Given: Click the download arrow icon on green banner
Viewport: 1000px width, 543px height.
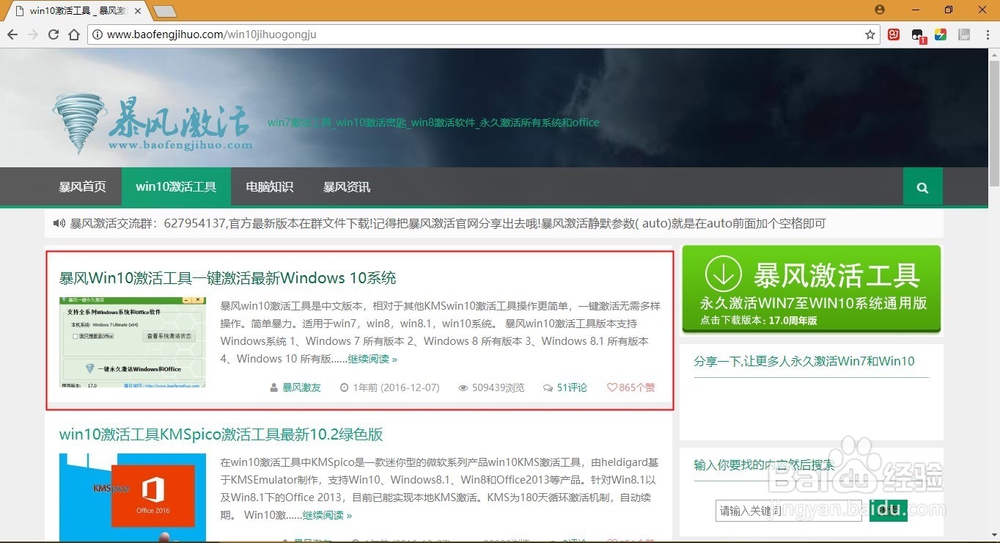Looking at the screenshot, I should tap(723, 274).
